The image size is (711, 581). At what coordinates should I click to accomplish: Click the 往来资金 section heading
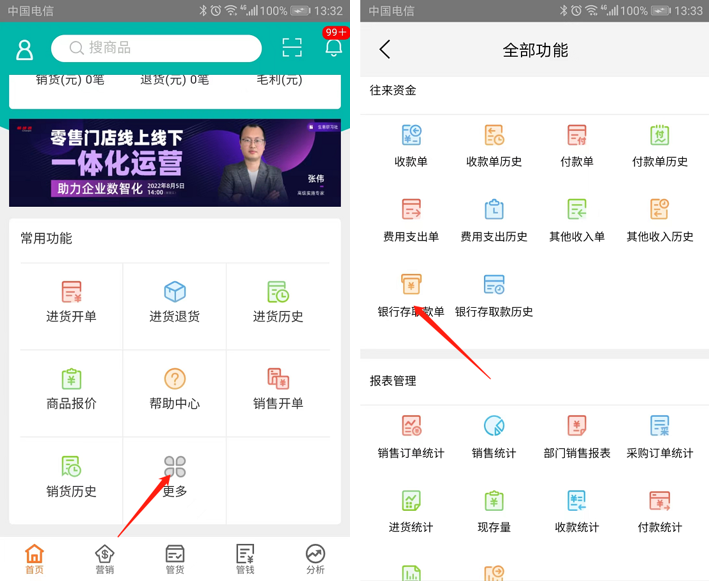click(x=393, y=90)
